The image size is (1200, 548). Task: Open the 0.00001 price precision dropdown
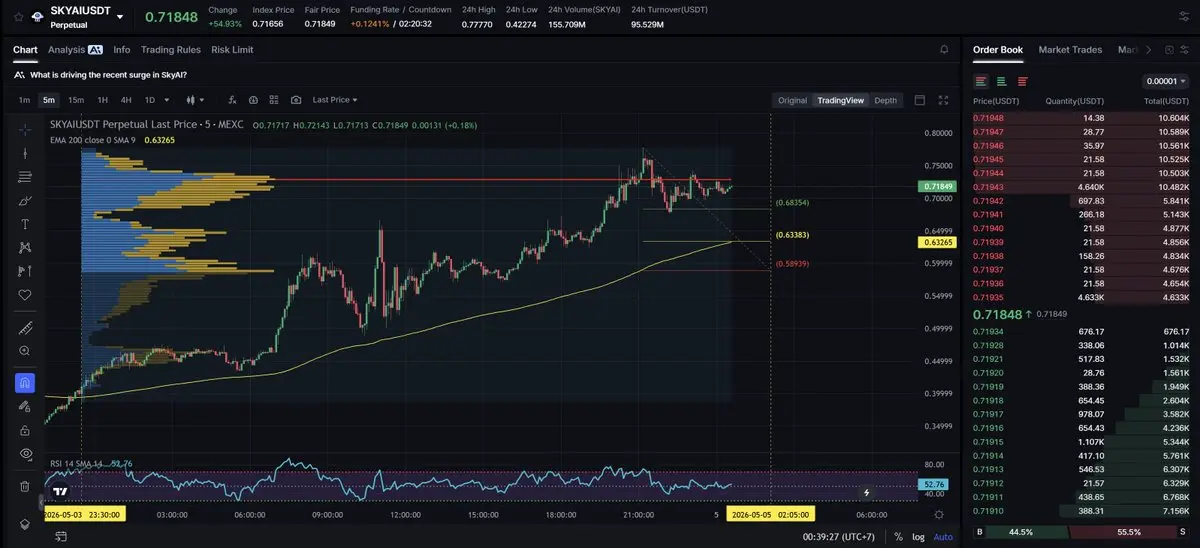(x=1164, y=81)
